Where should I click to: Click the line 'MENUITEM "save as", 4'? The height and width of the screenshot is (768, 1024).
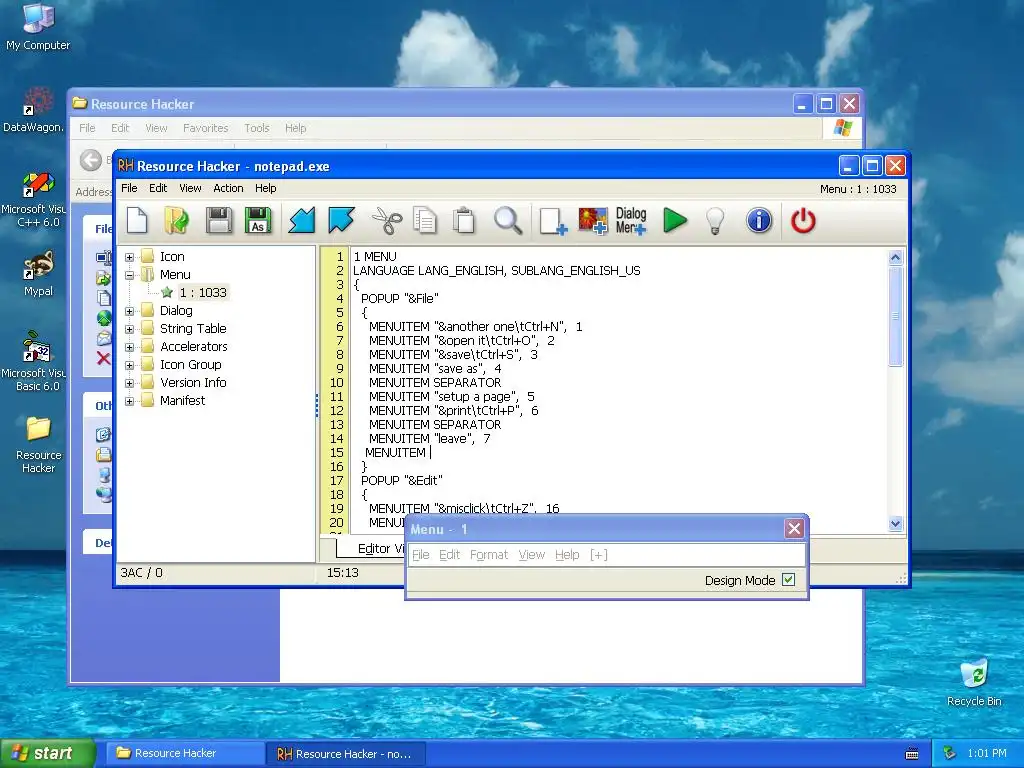point(435,368)
